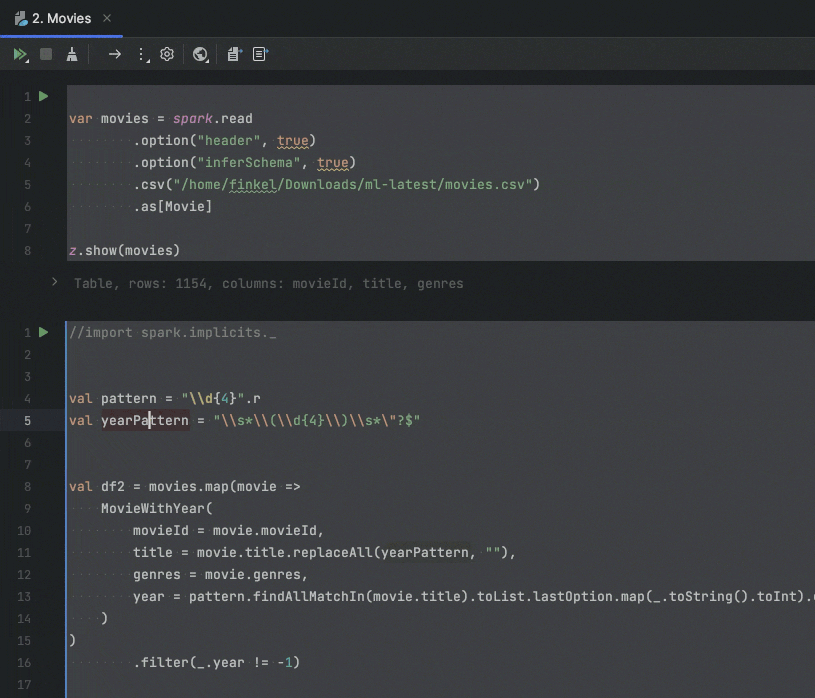Open the vertical dots more-actions dropdown
The width and height of the screenshot is (815, 698).
(141, 54)
